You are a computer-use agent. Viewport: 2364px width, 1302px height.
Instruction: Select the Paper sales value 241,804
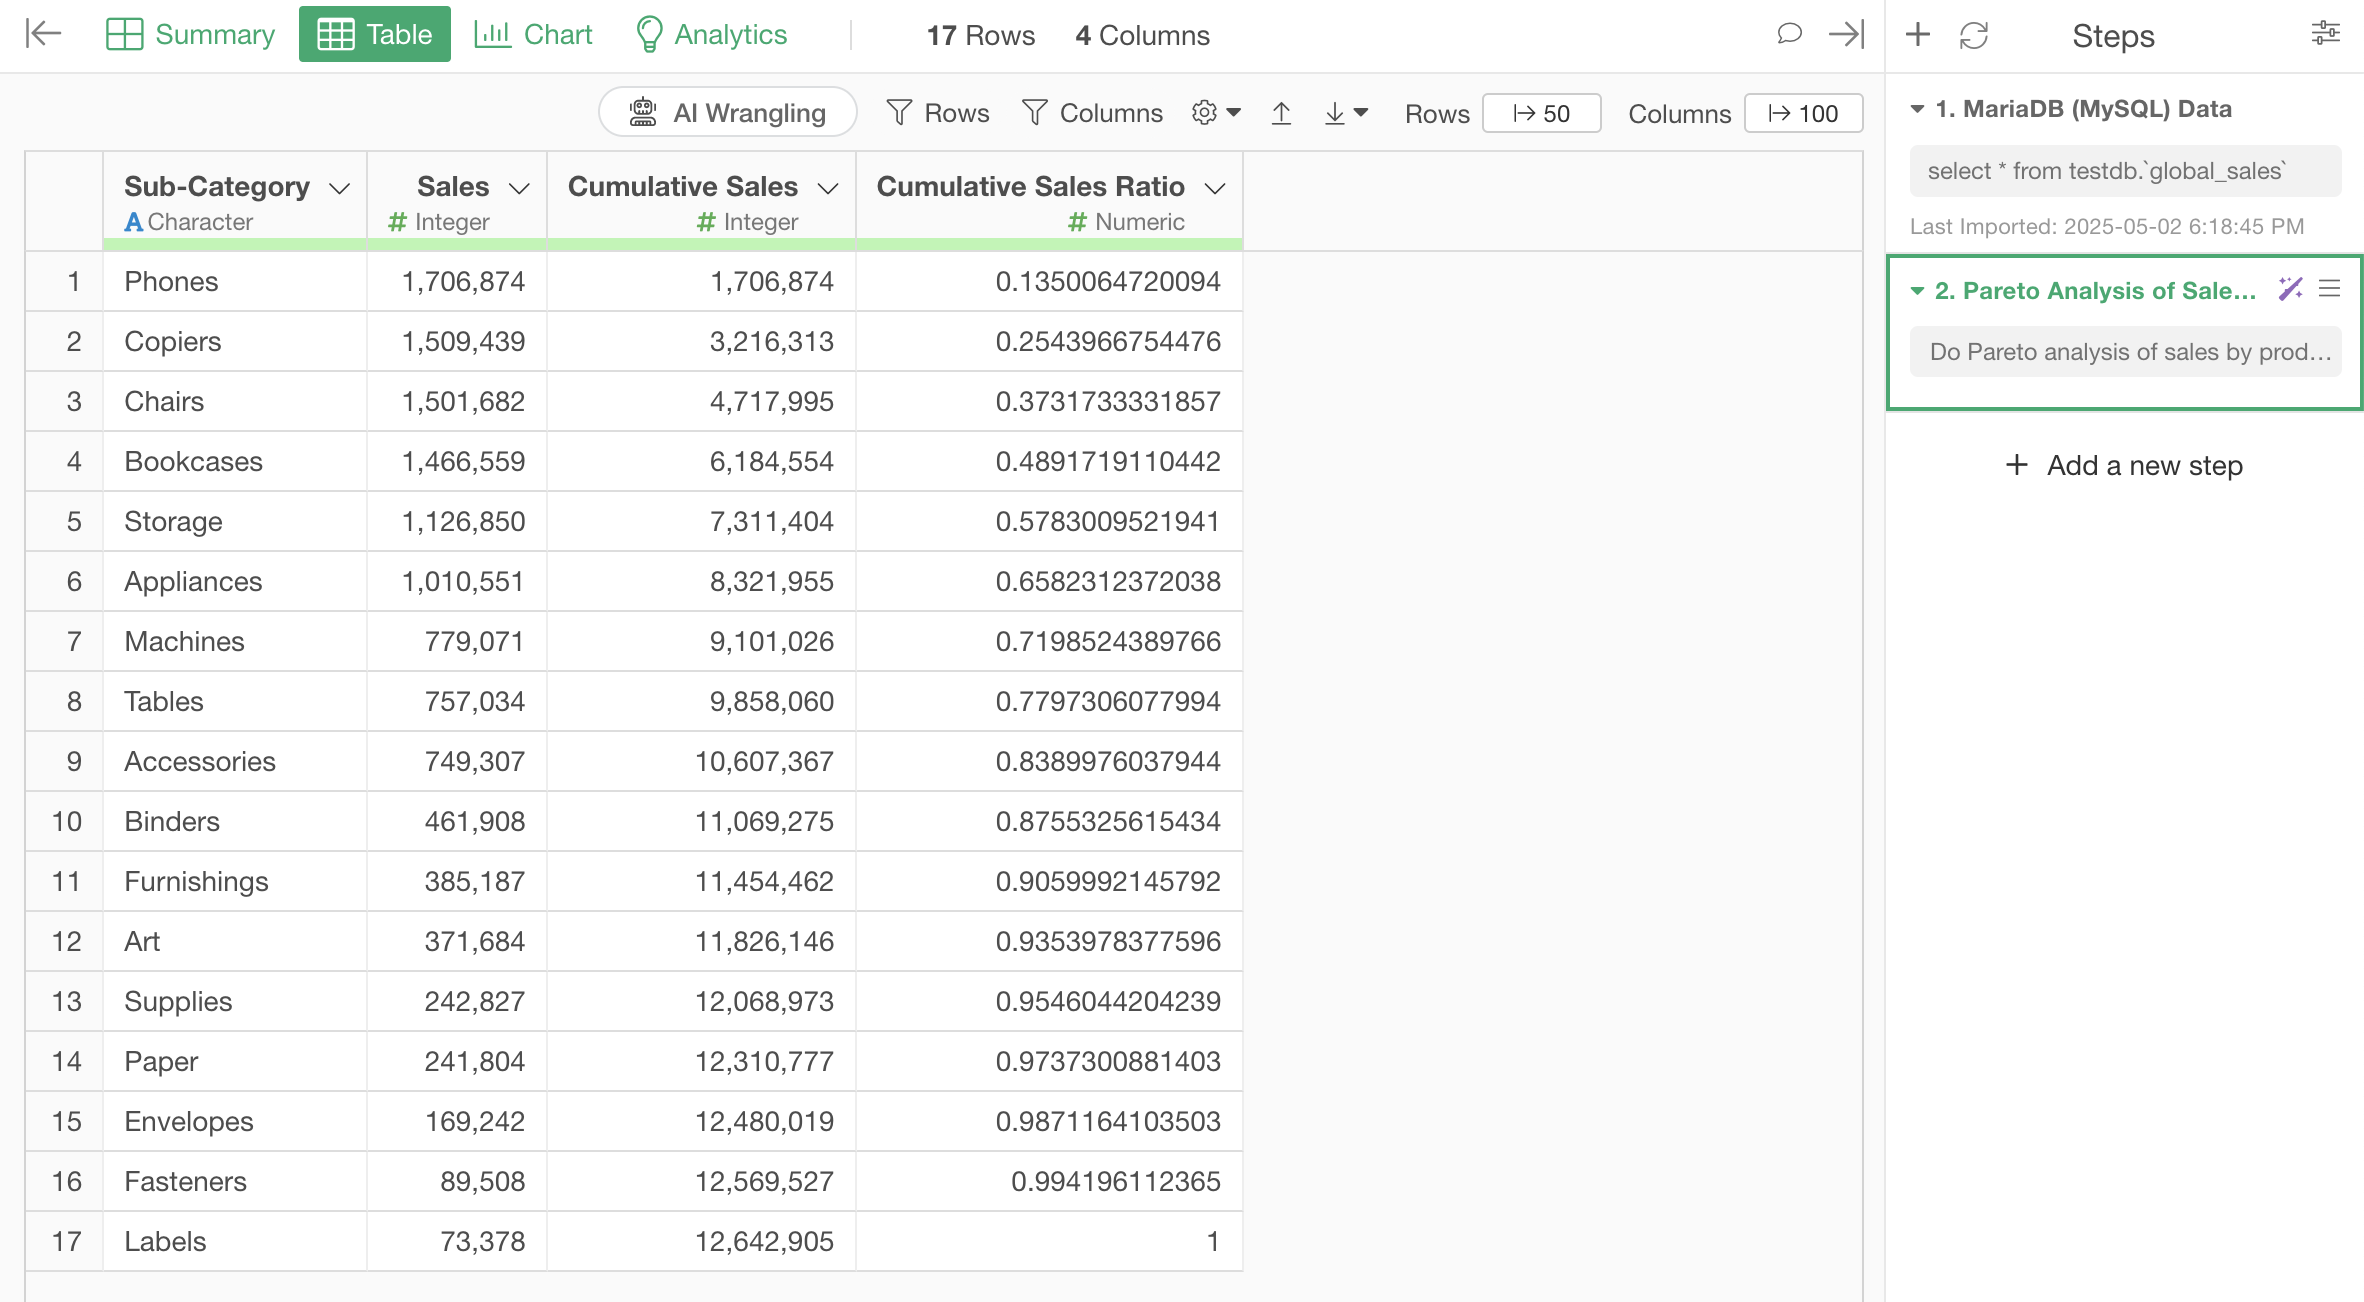point(457,1061)
